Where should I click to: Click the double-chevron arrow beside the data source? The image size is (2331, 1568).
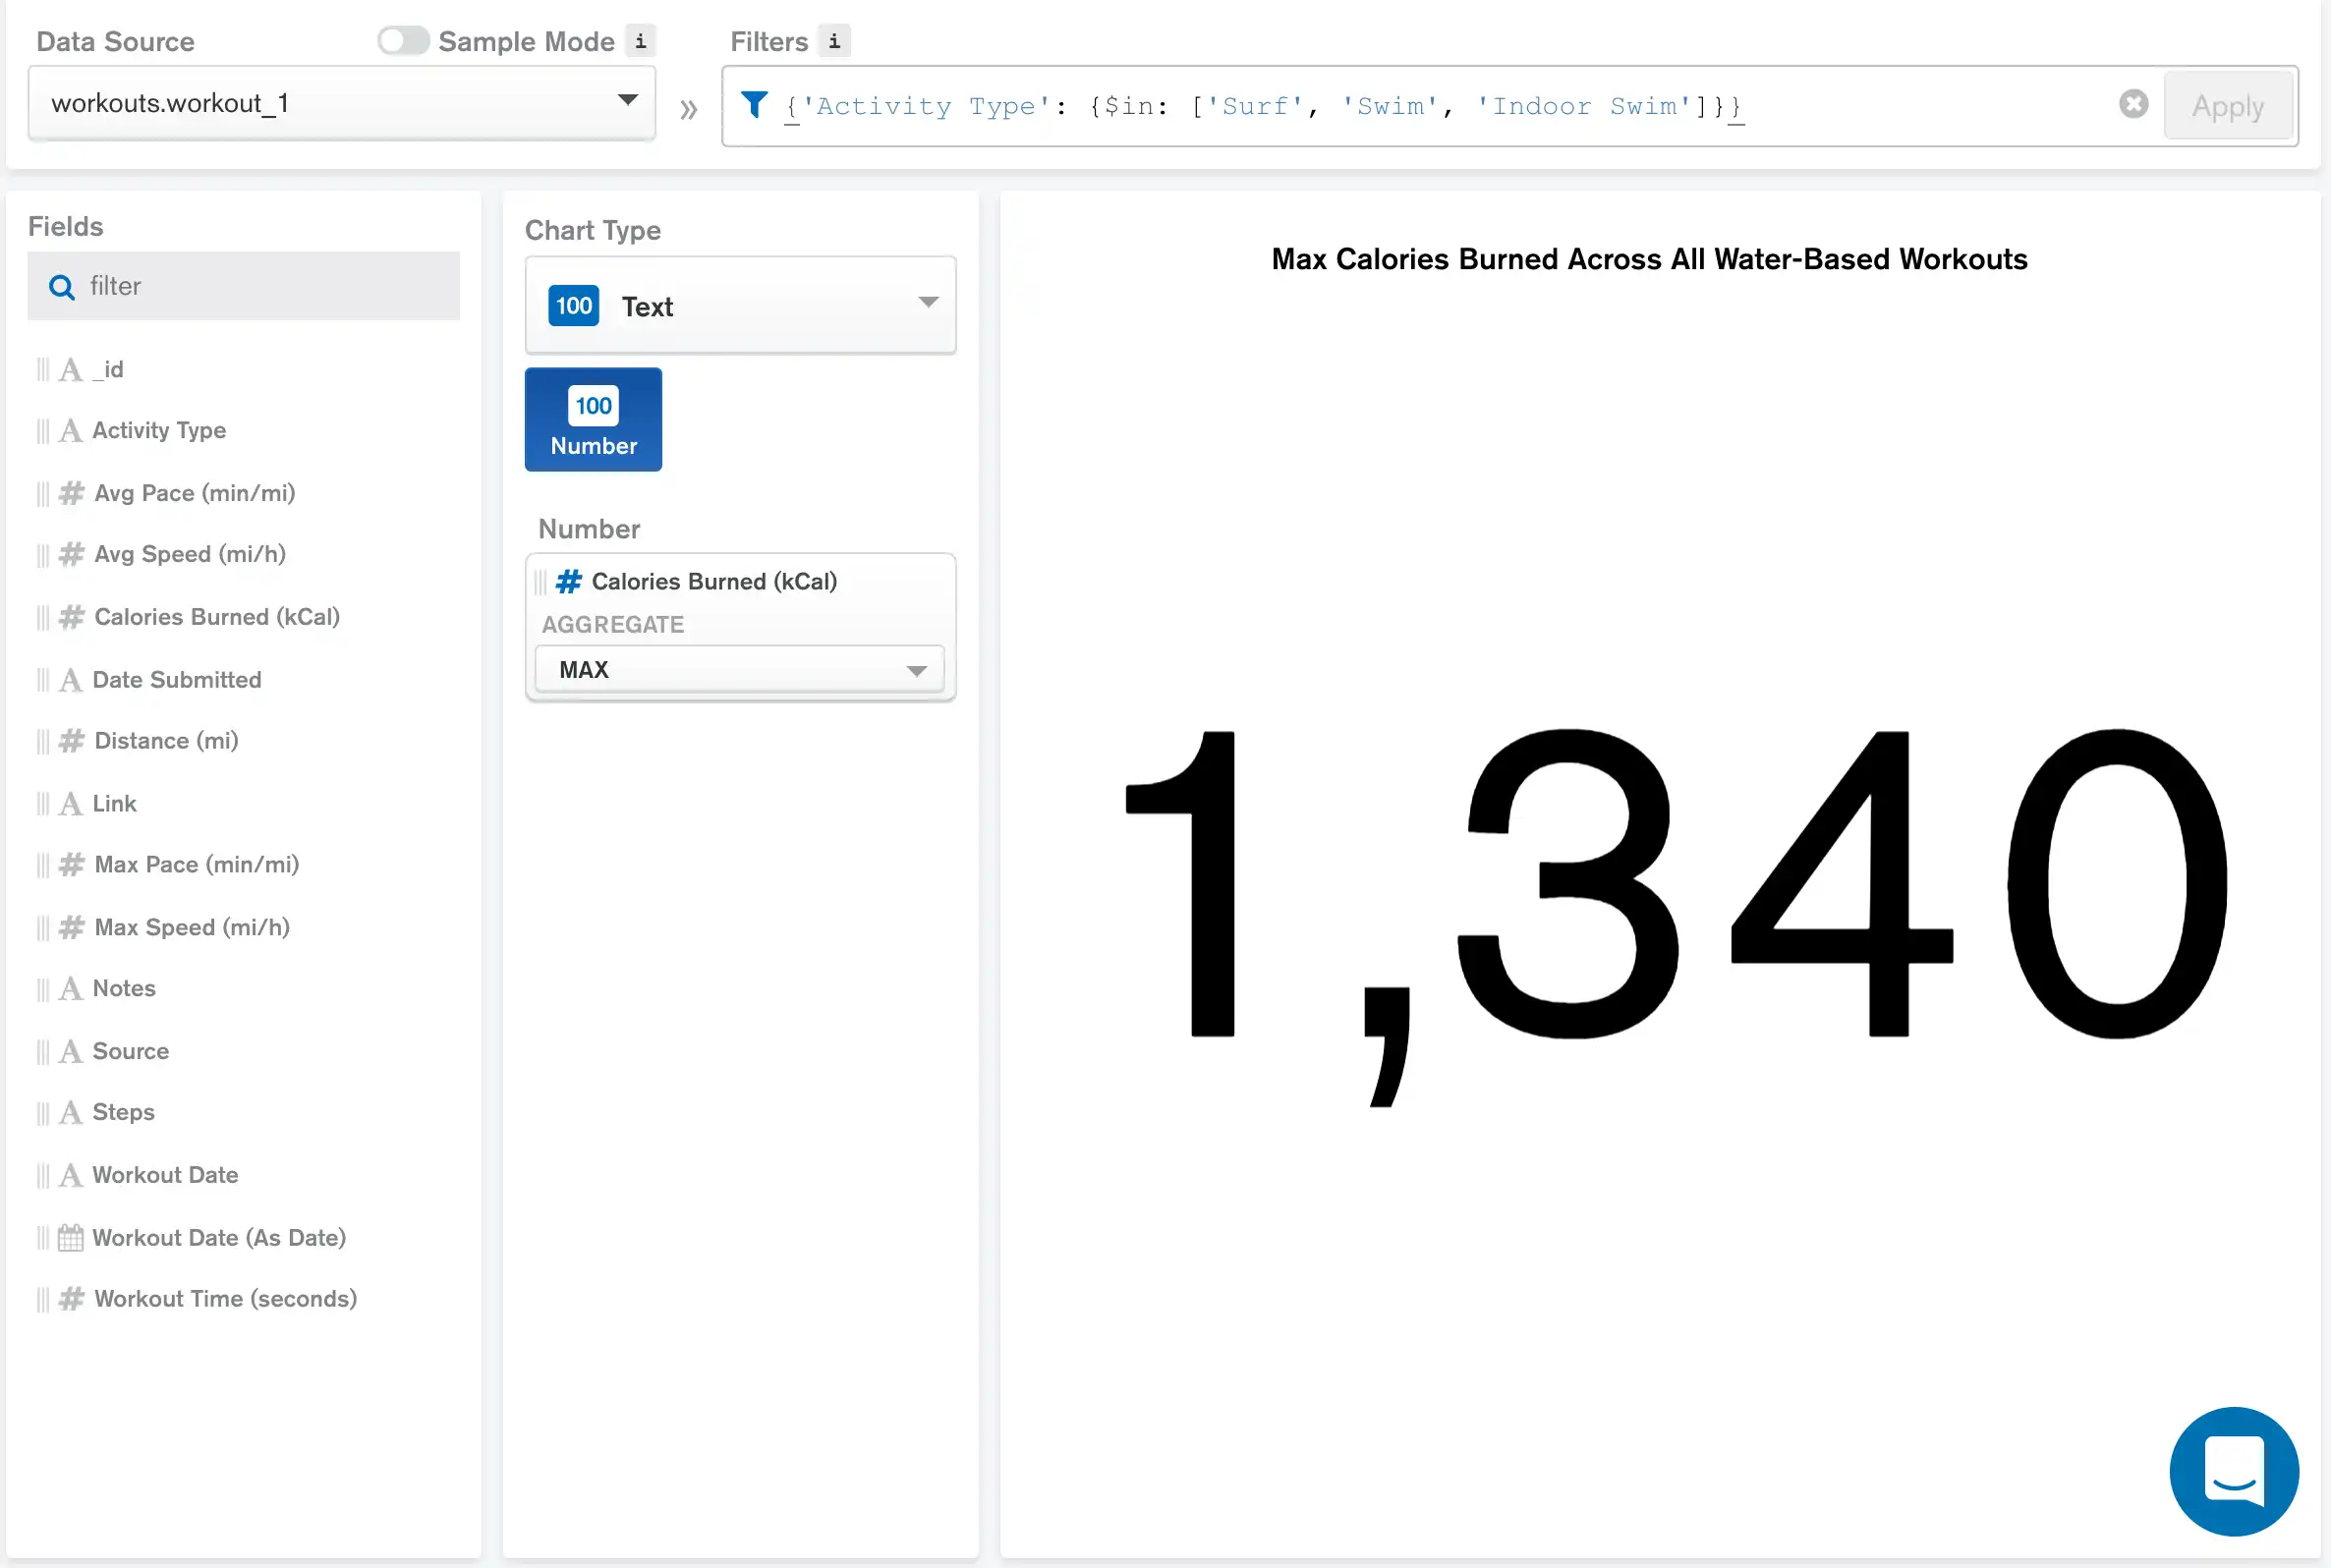click(x=688, y=109)
